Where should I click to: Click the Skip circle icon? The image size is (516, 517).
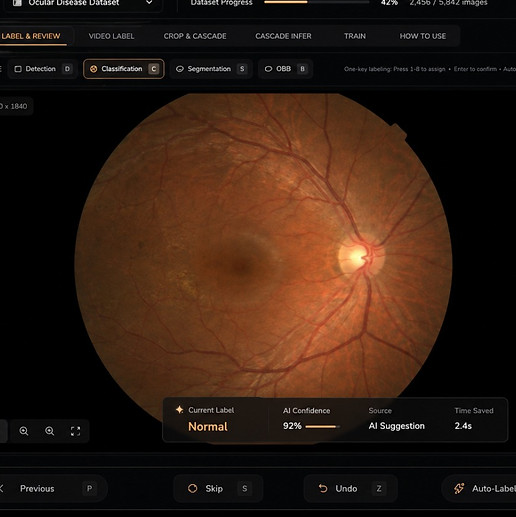(x=193, y=488)
